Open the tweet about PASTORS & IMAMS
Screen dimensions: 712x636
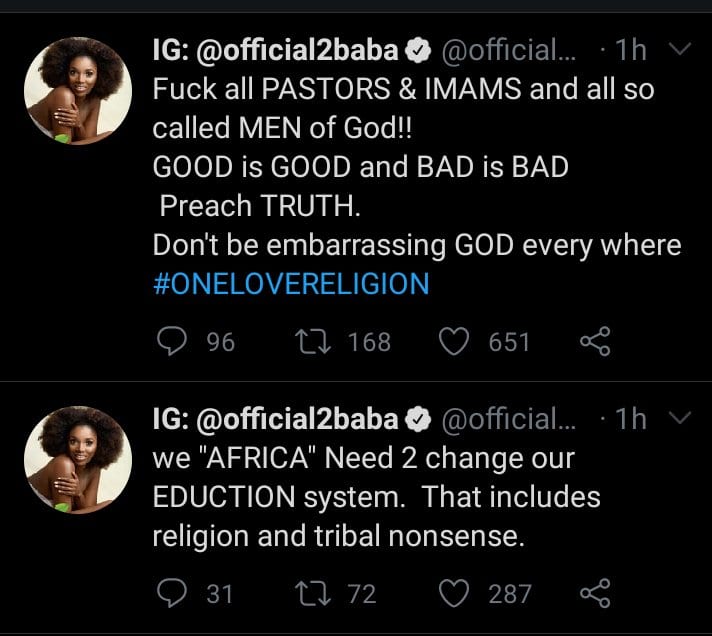pos(400,168)
